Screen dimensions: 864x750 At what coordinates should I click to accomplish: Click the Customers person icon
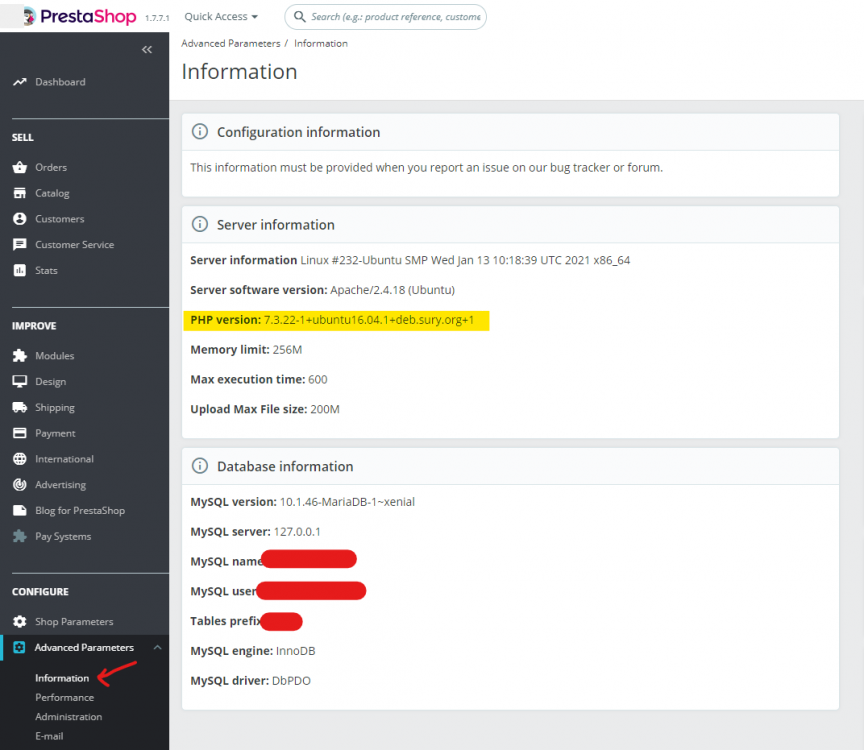20,219
